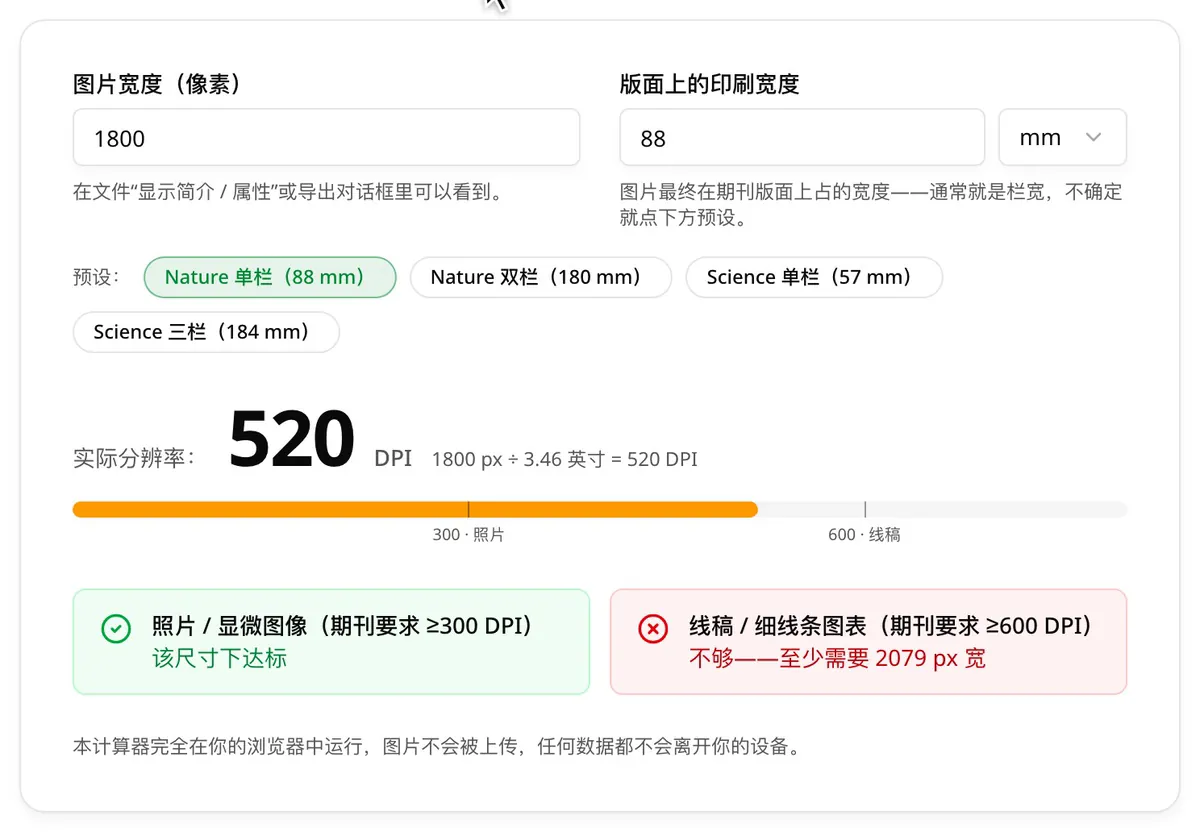Select the Nature 单栏（88 mm）preset

tap(270, 277)
